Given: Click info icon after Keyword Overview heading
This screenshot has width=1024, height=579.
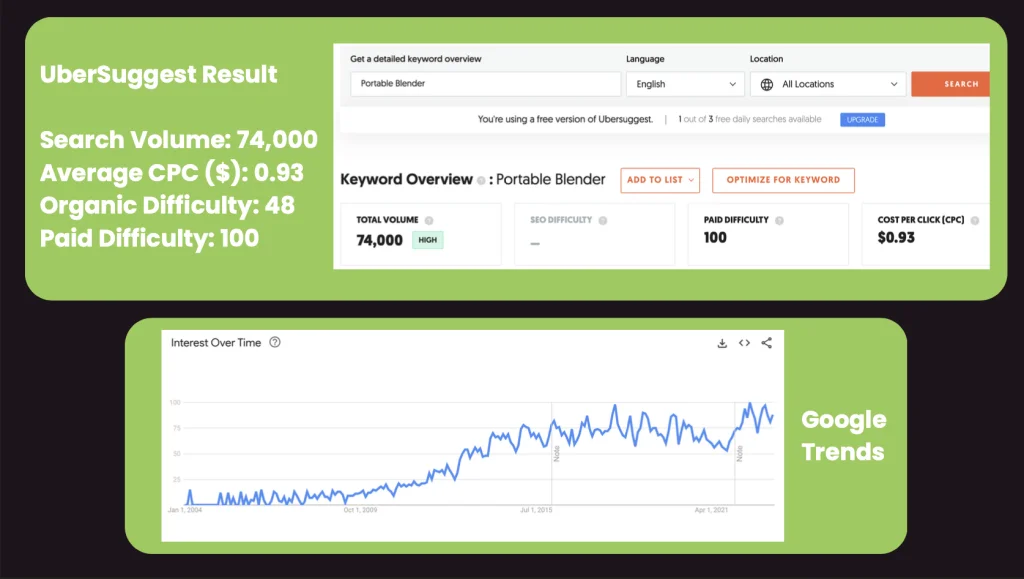Looking at the screenshot, I should click(x=481, y=181).
